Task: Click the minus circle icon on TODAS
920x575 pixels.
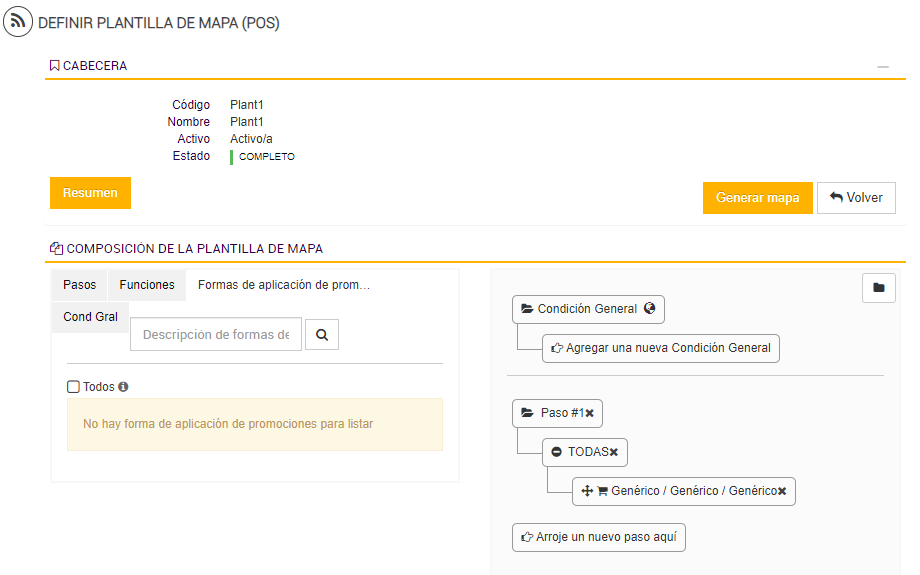Action: tap(557, 452)
